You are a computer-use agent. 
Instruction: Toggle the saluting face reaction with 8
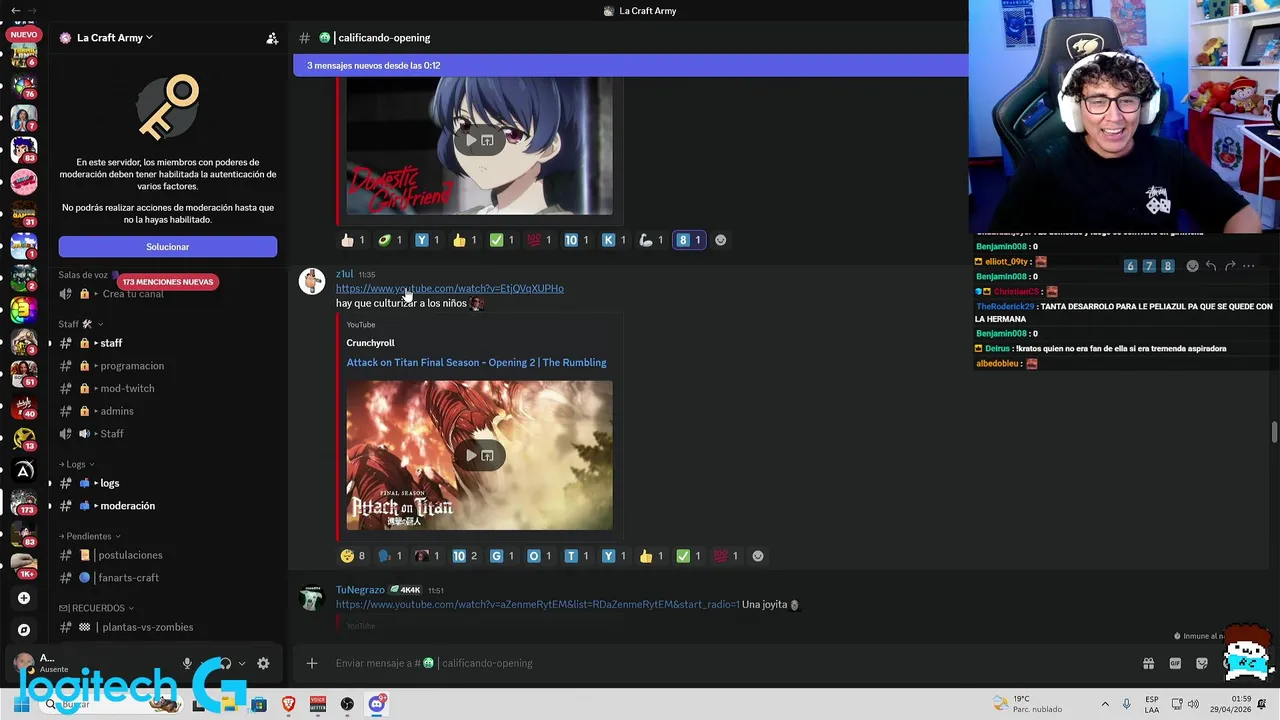point(353,556)
